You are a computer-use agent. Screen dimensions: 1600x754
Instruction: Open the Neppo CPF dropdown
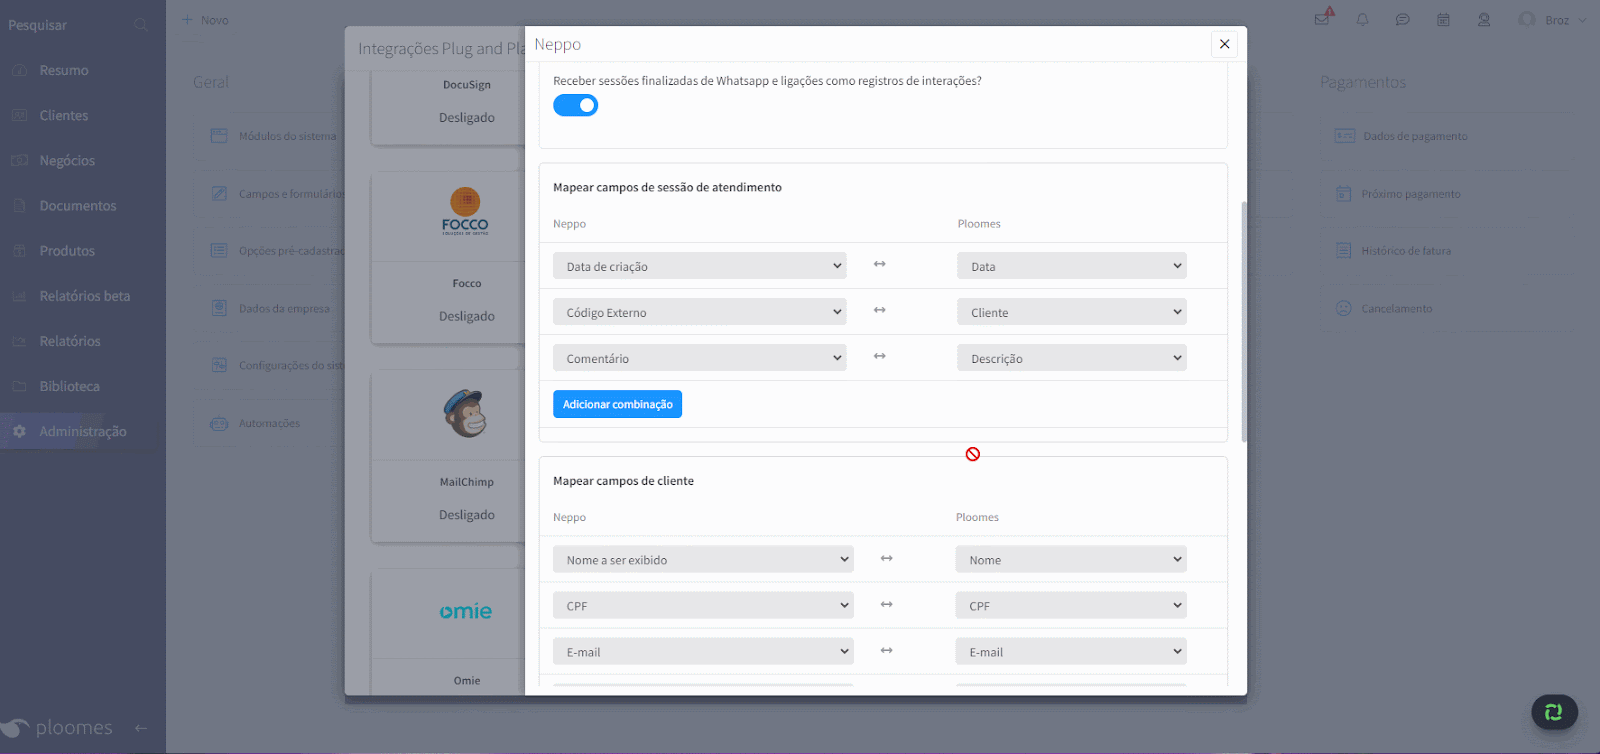click(703, 605)
